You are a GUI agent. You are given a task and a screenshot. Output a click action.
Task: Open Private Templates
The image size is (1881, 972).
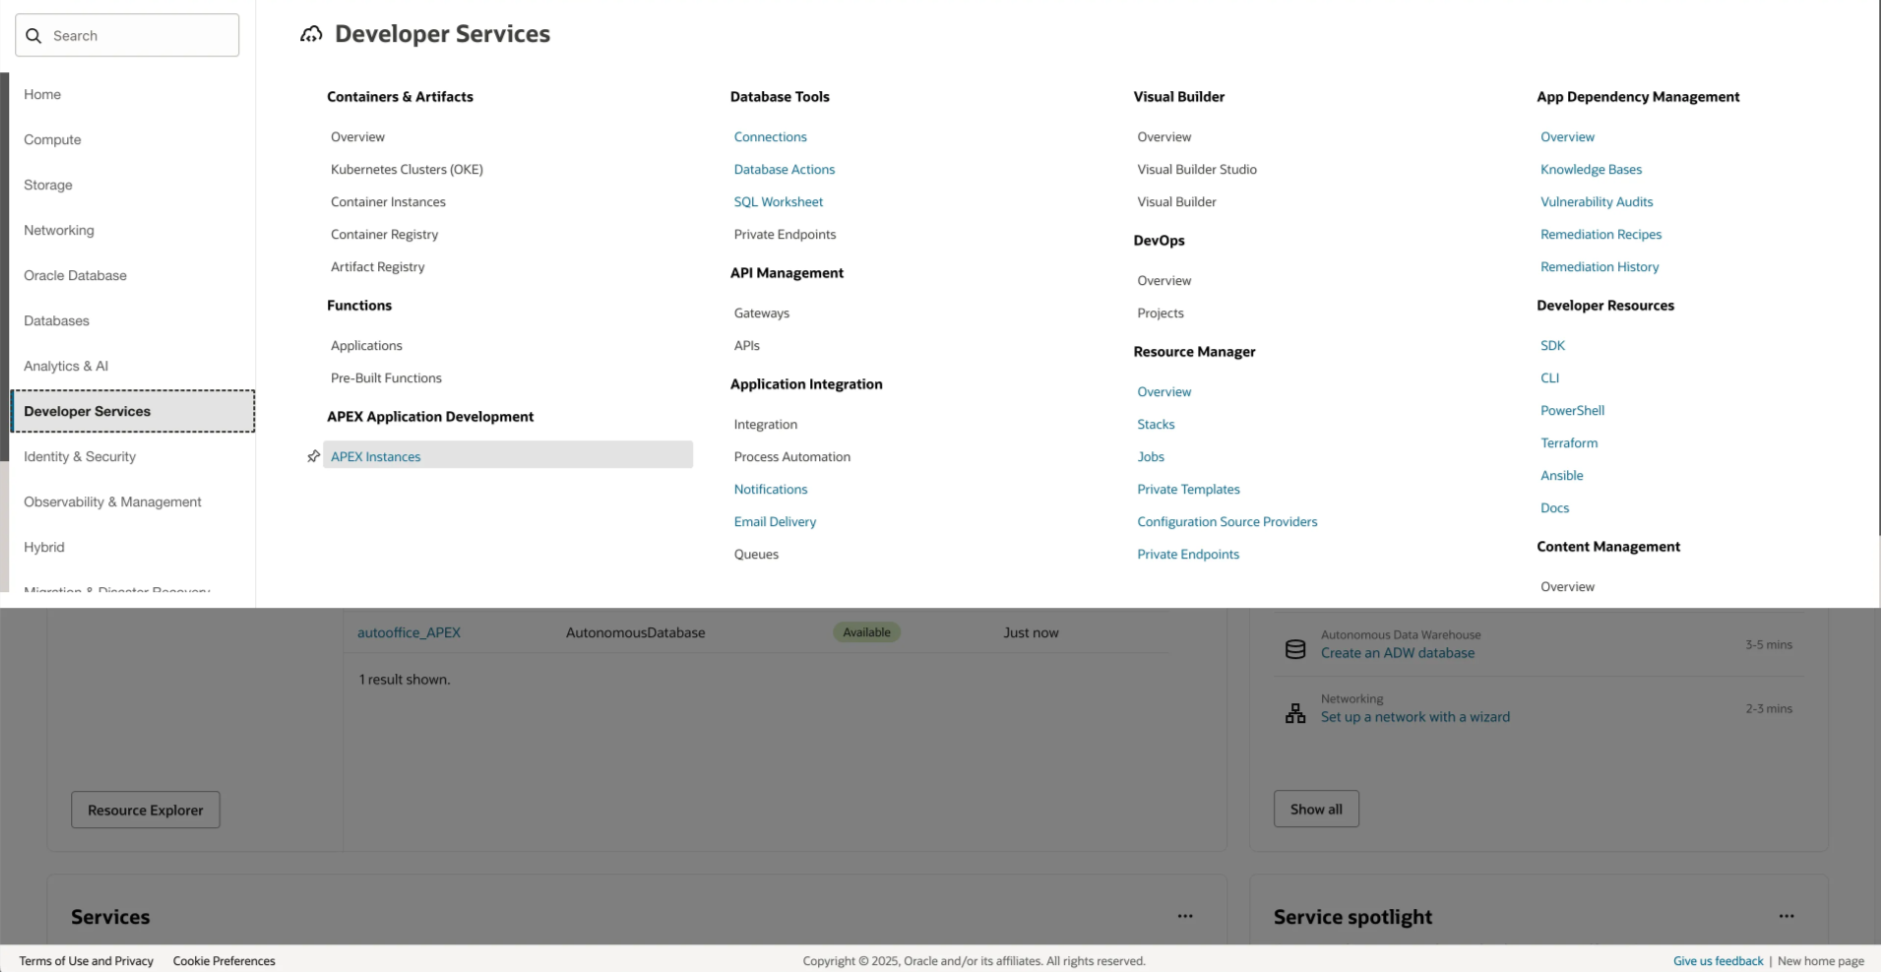point(1188,489)
